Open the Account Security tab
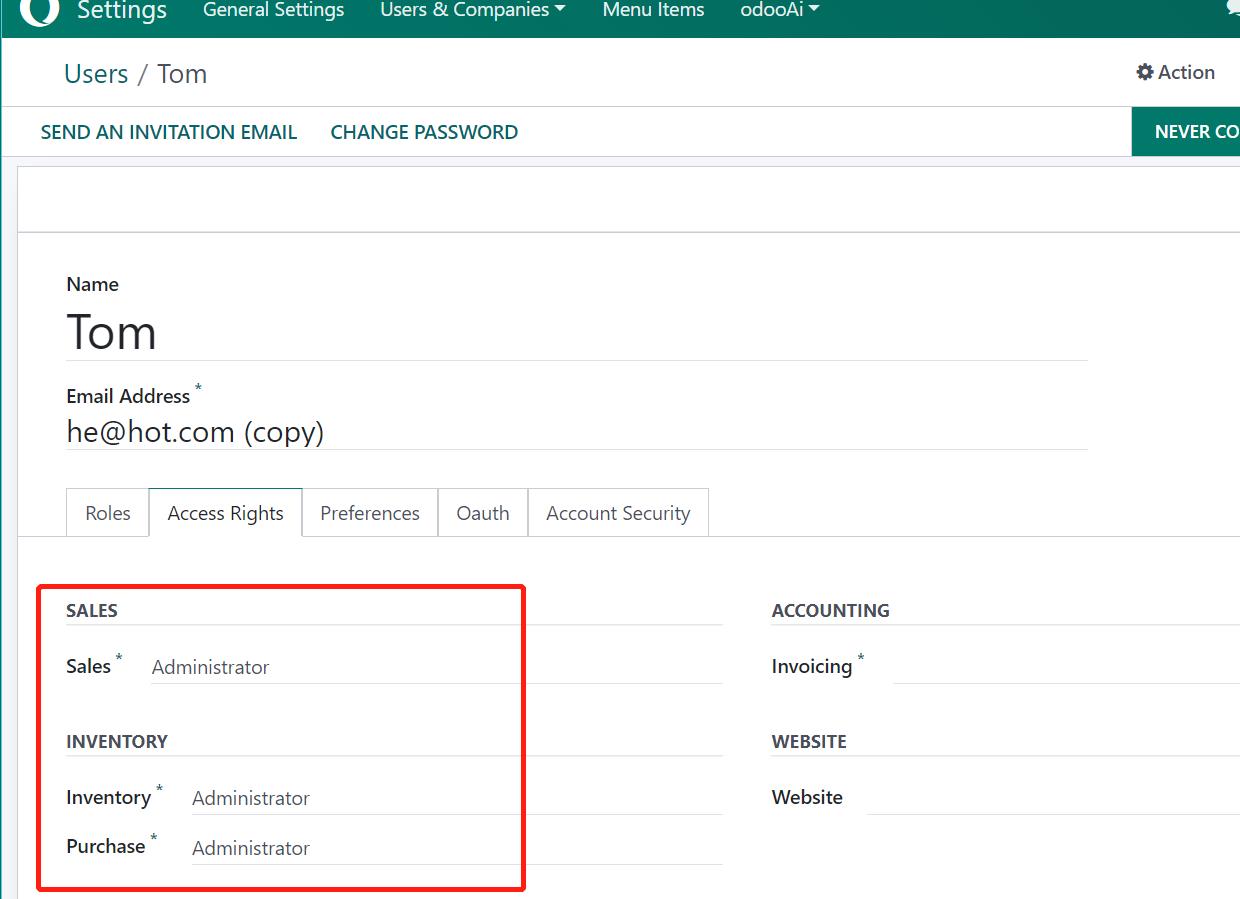The width and height of the screenshot is (1240, 899). coord(618,513)
